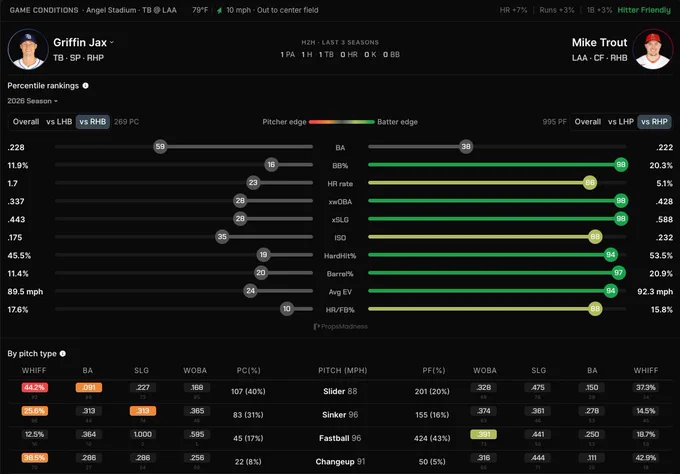Select the Sinker 96 pitch row
680x474 pixels.
pyautogui.click(x=340, y=415)
